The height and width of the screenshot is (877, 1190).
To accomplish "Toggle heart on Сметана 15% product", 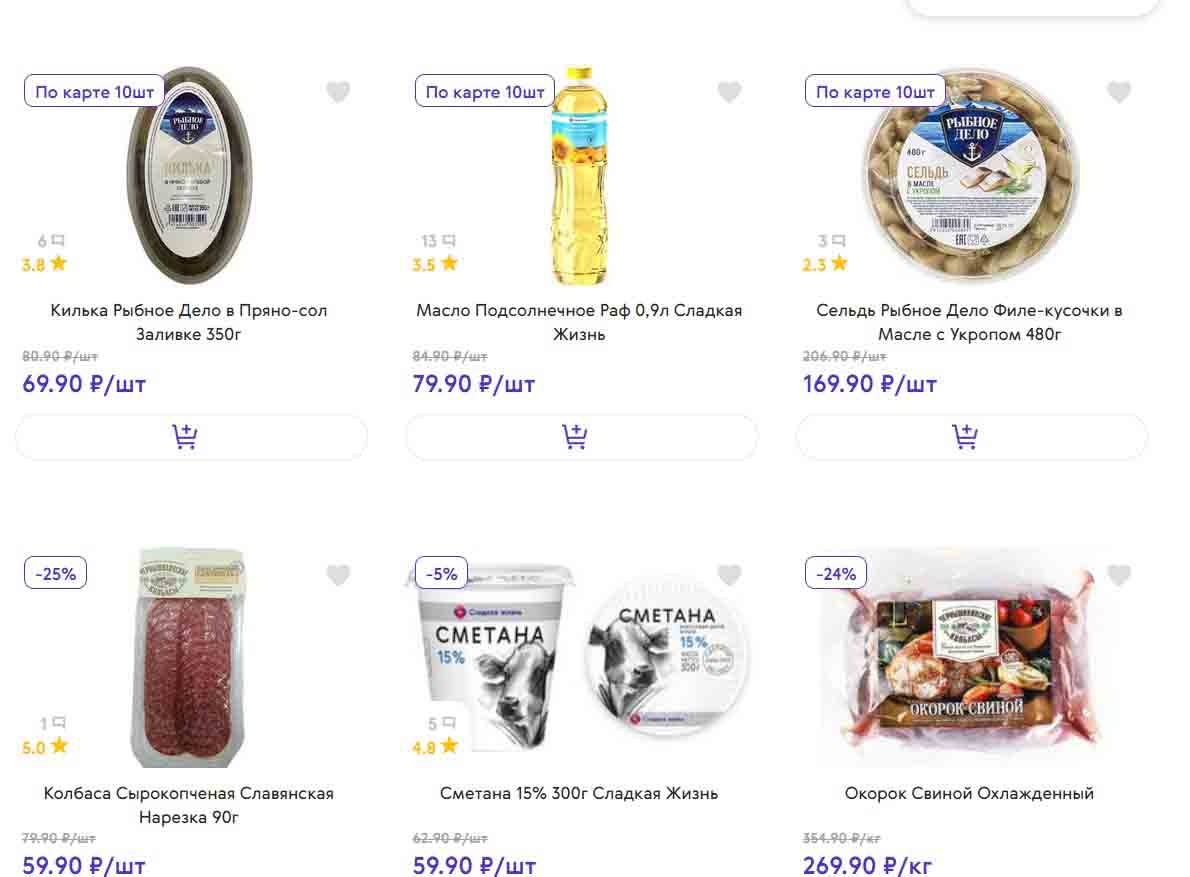I will click(x=729, y=575).
